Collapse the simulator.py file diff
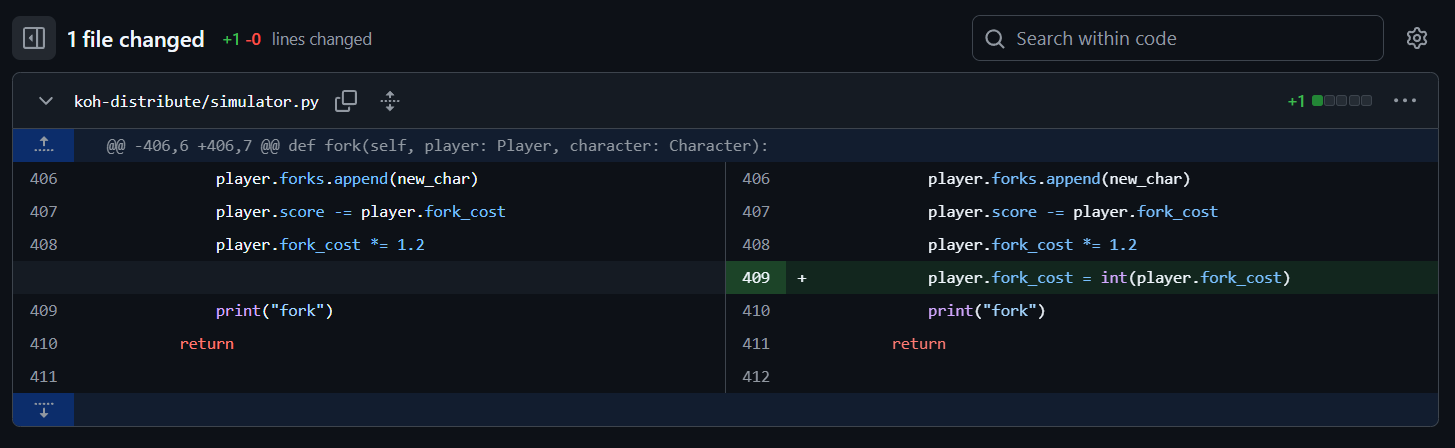The height and width of the screenshot is (448, 1455). pos(45,100)
